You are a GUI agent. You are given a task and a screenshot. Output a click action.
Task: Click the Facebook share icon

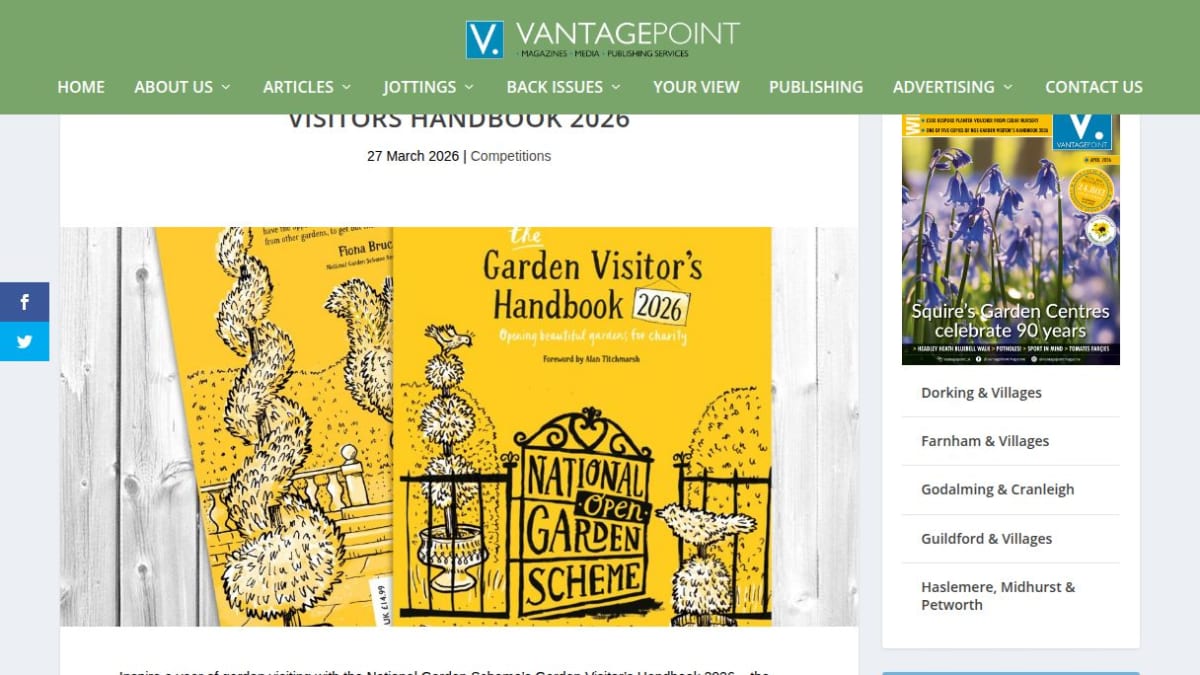coord(24,302)
